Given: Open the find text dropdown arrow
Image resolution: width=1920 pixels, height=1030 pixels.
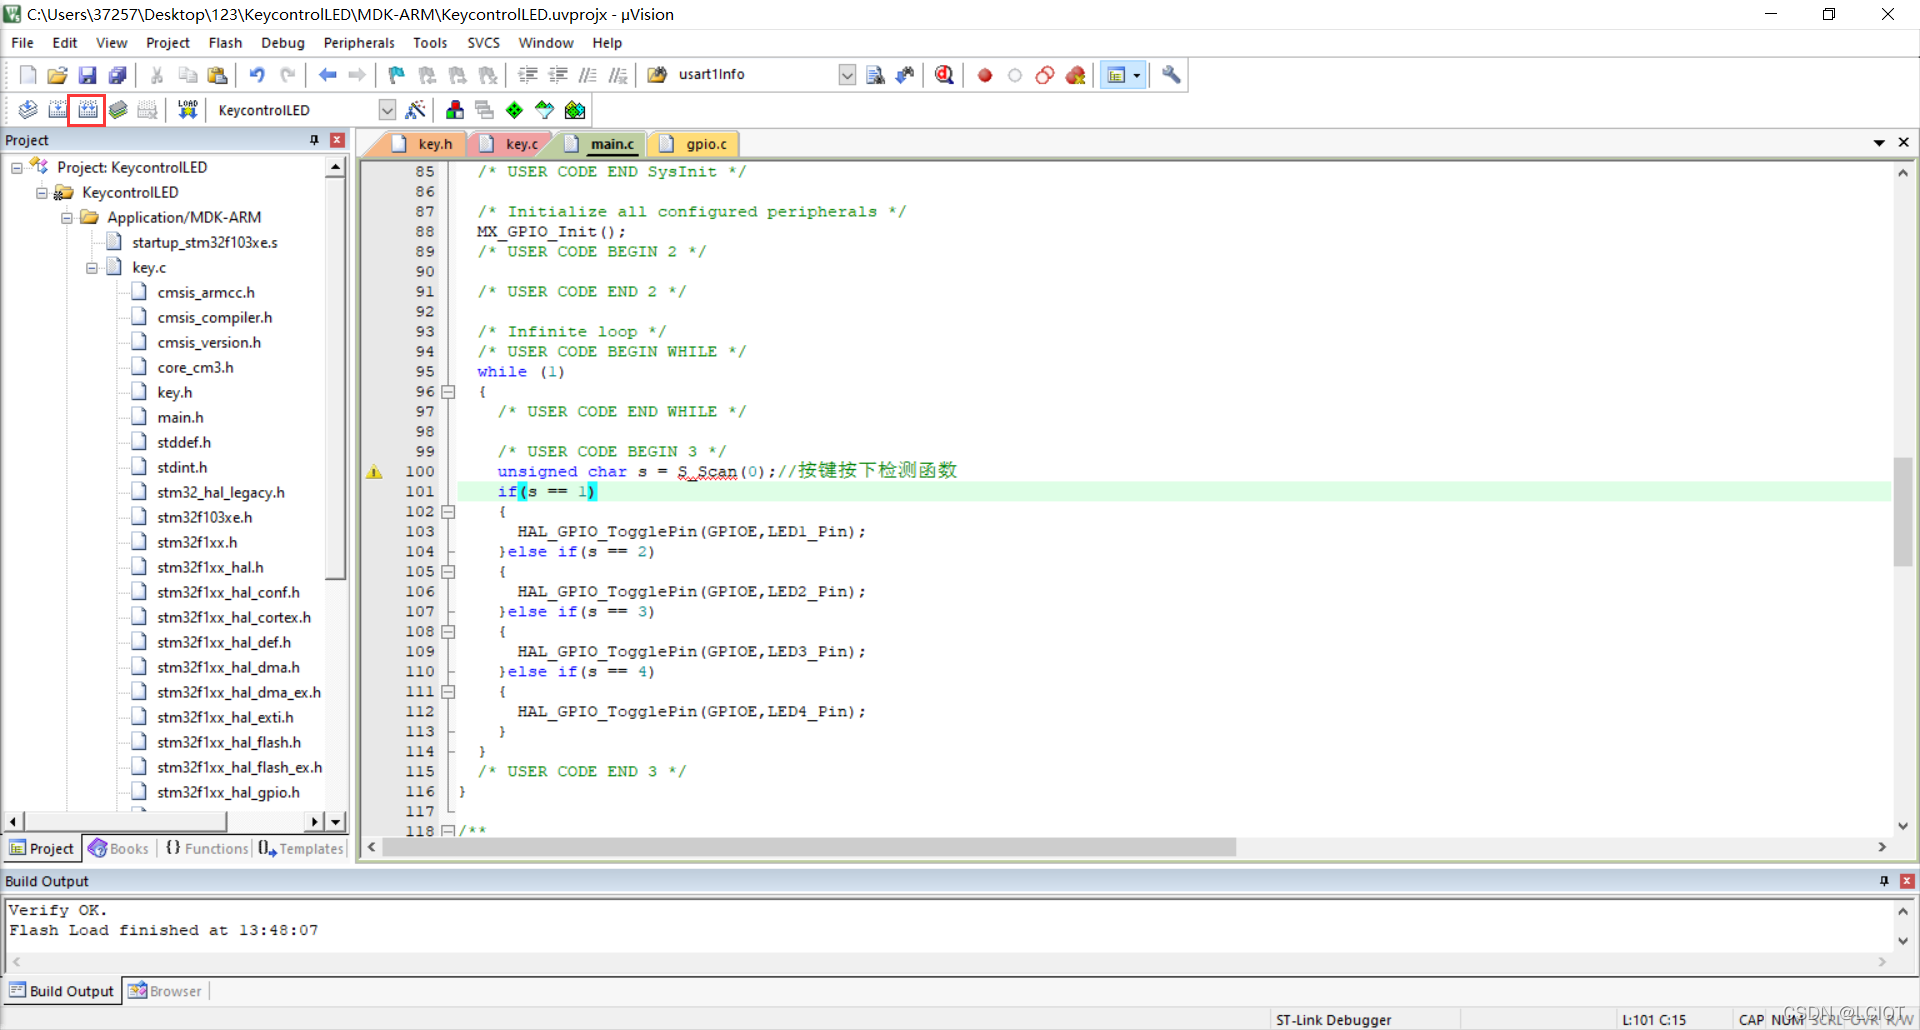Looking at the screenshot, I should tap(847, 75).
